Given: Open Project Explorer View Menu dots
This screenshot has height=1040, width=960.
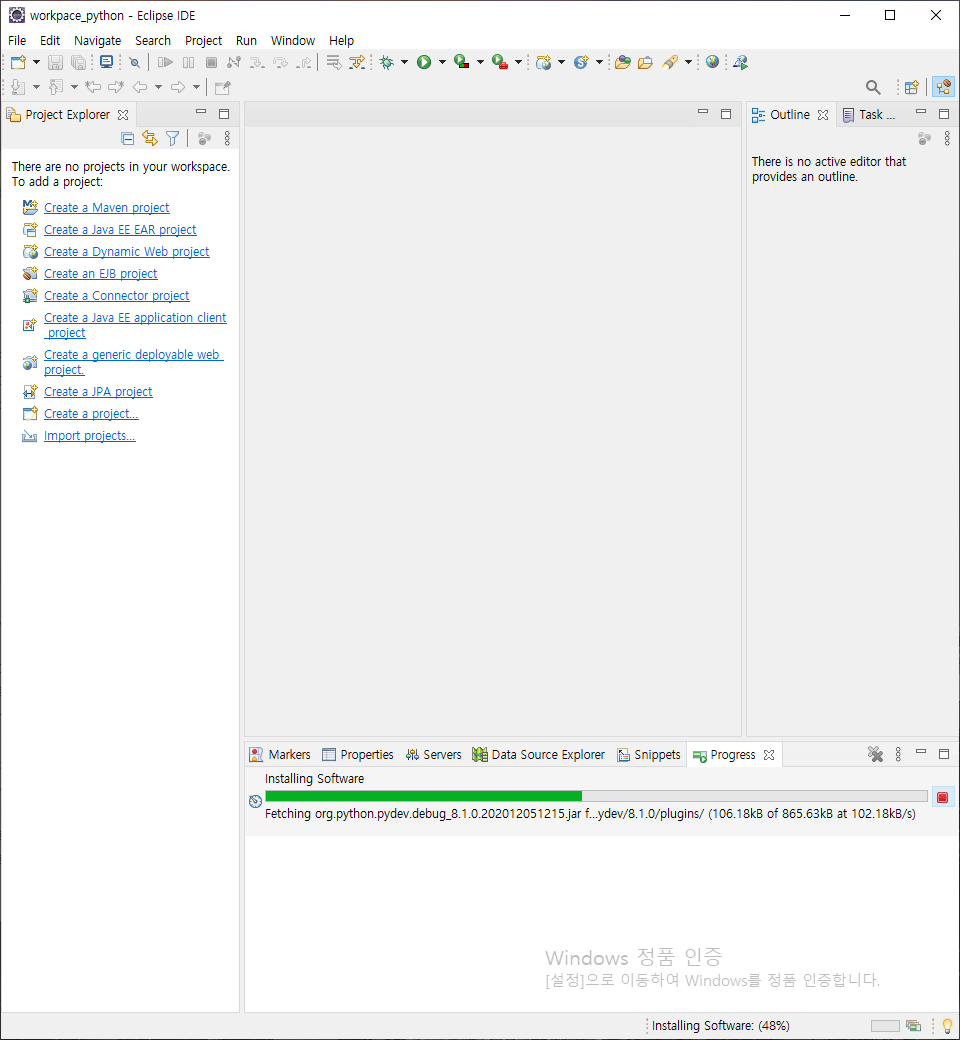Looking at the screenshot, I should (227, 138).
